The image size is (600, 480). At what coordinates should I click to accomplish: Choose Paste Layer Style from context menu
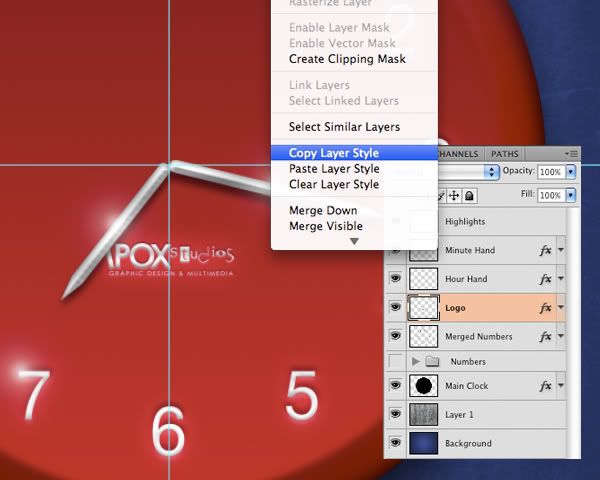point(334,169)
